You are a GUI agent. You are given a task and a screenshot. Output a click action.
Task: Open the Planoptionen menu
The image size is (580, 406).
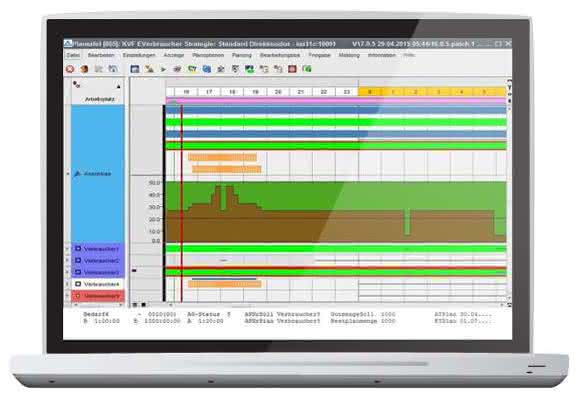pyautogui.click(x=208, y=55)
